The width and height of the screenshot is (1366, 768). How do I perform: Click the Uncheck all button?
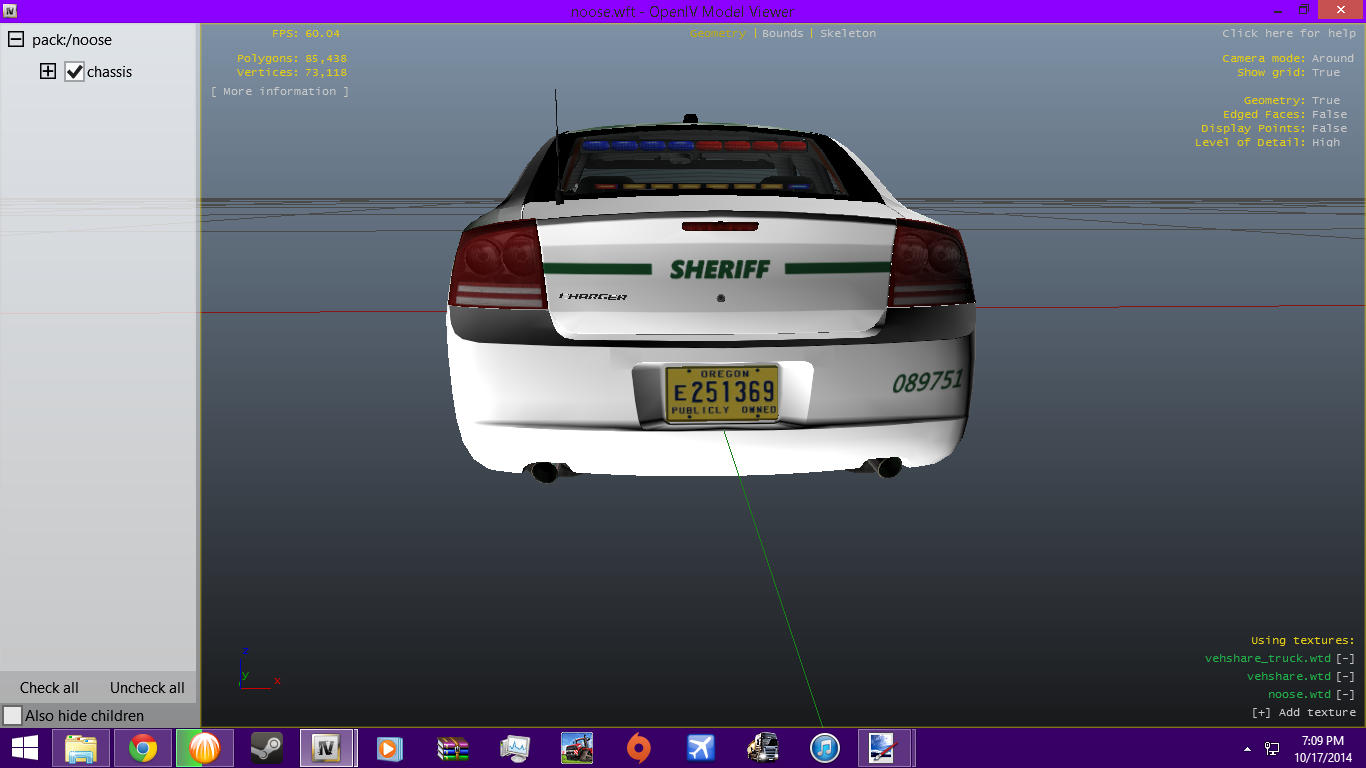147,688
